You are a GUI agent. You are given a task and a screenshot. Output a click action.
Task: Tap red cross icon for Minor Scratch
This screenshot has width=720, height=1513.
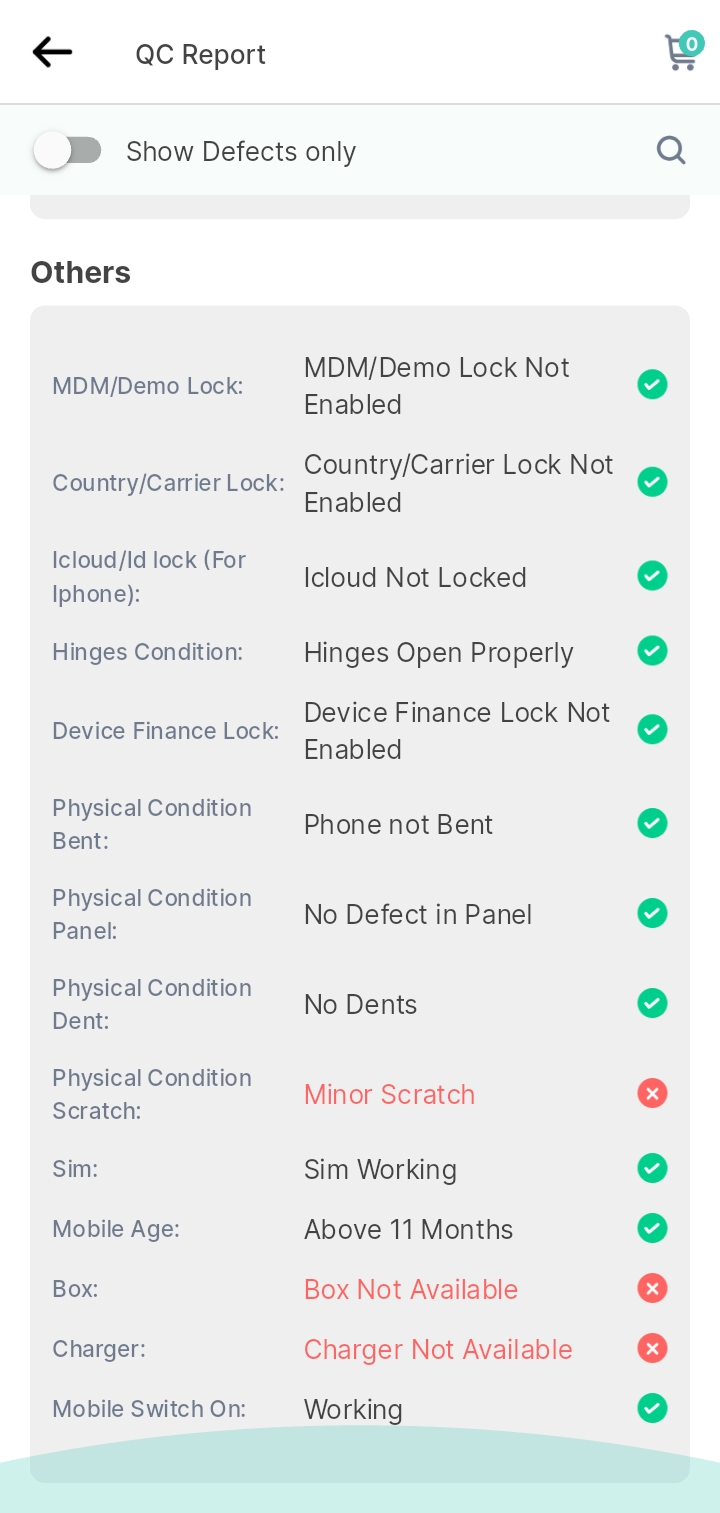click(x=652, y=1093)
